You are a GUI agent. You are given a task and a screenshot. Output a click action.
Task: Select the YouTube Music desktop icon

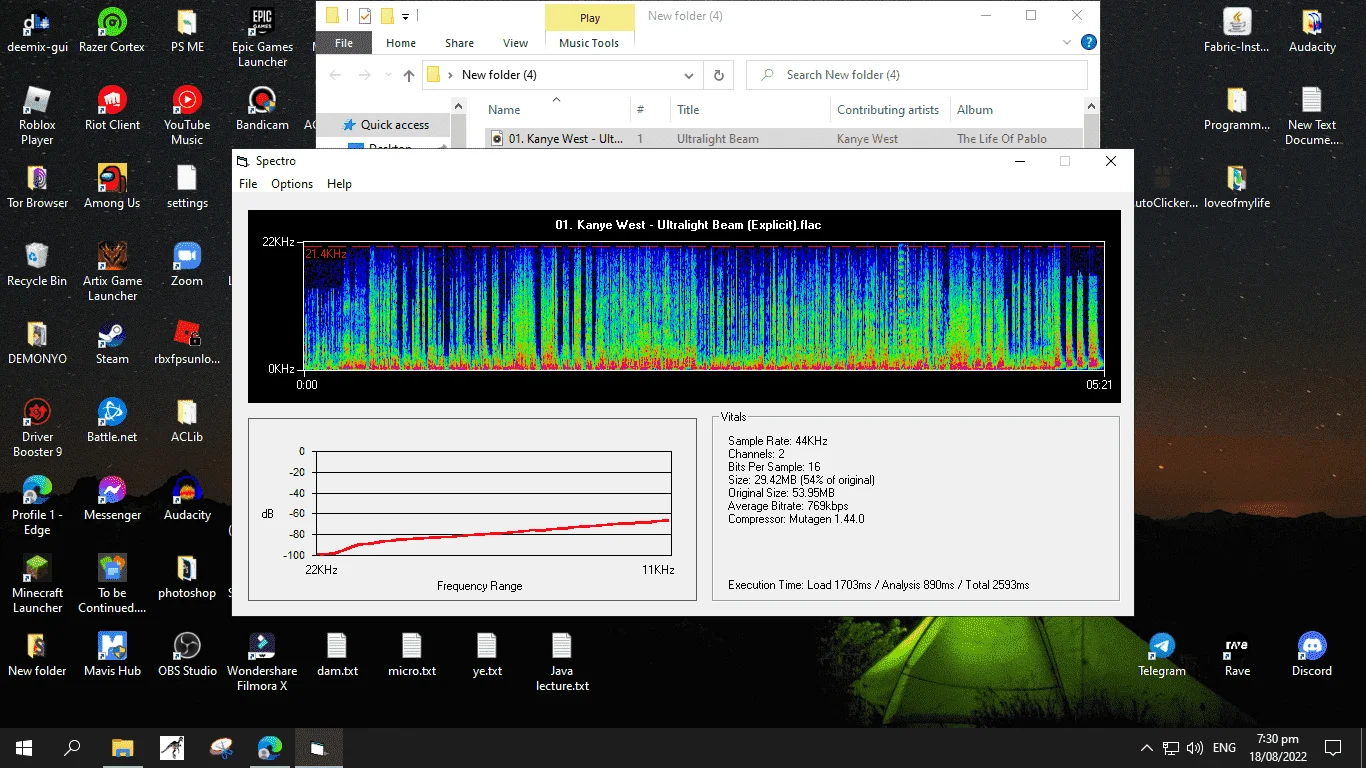(187, 115)
